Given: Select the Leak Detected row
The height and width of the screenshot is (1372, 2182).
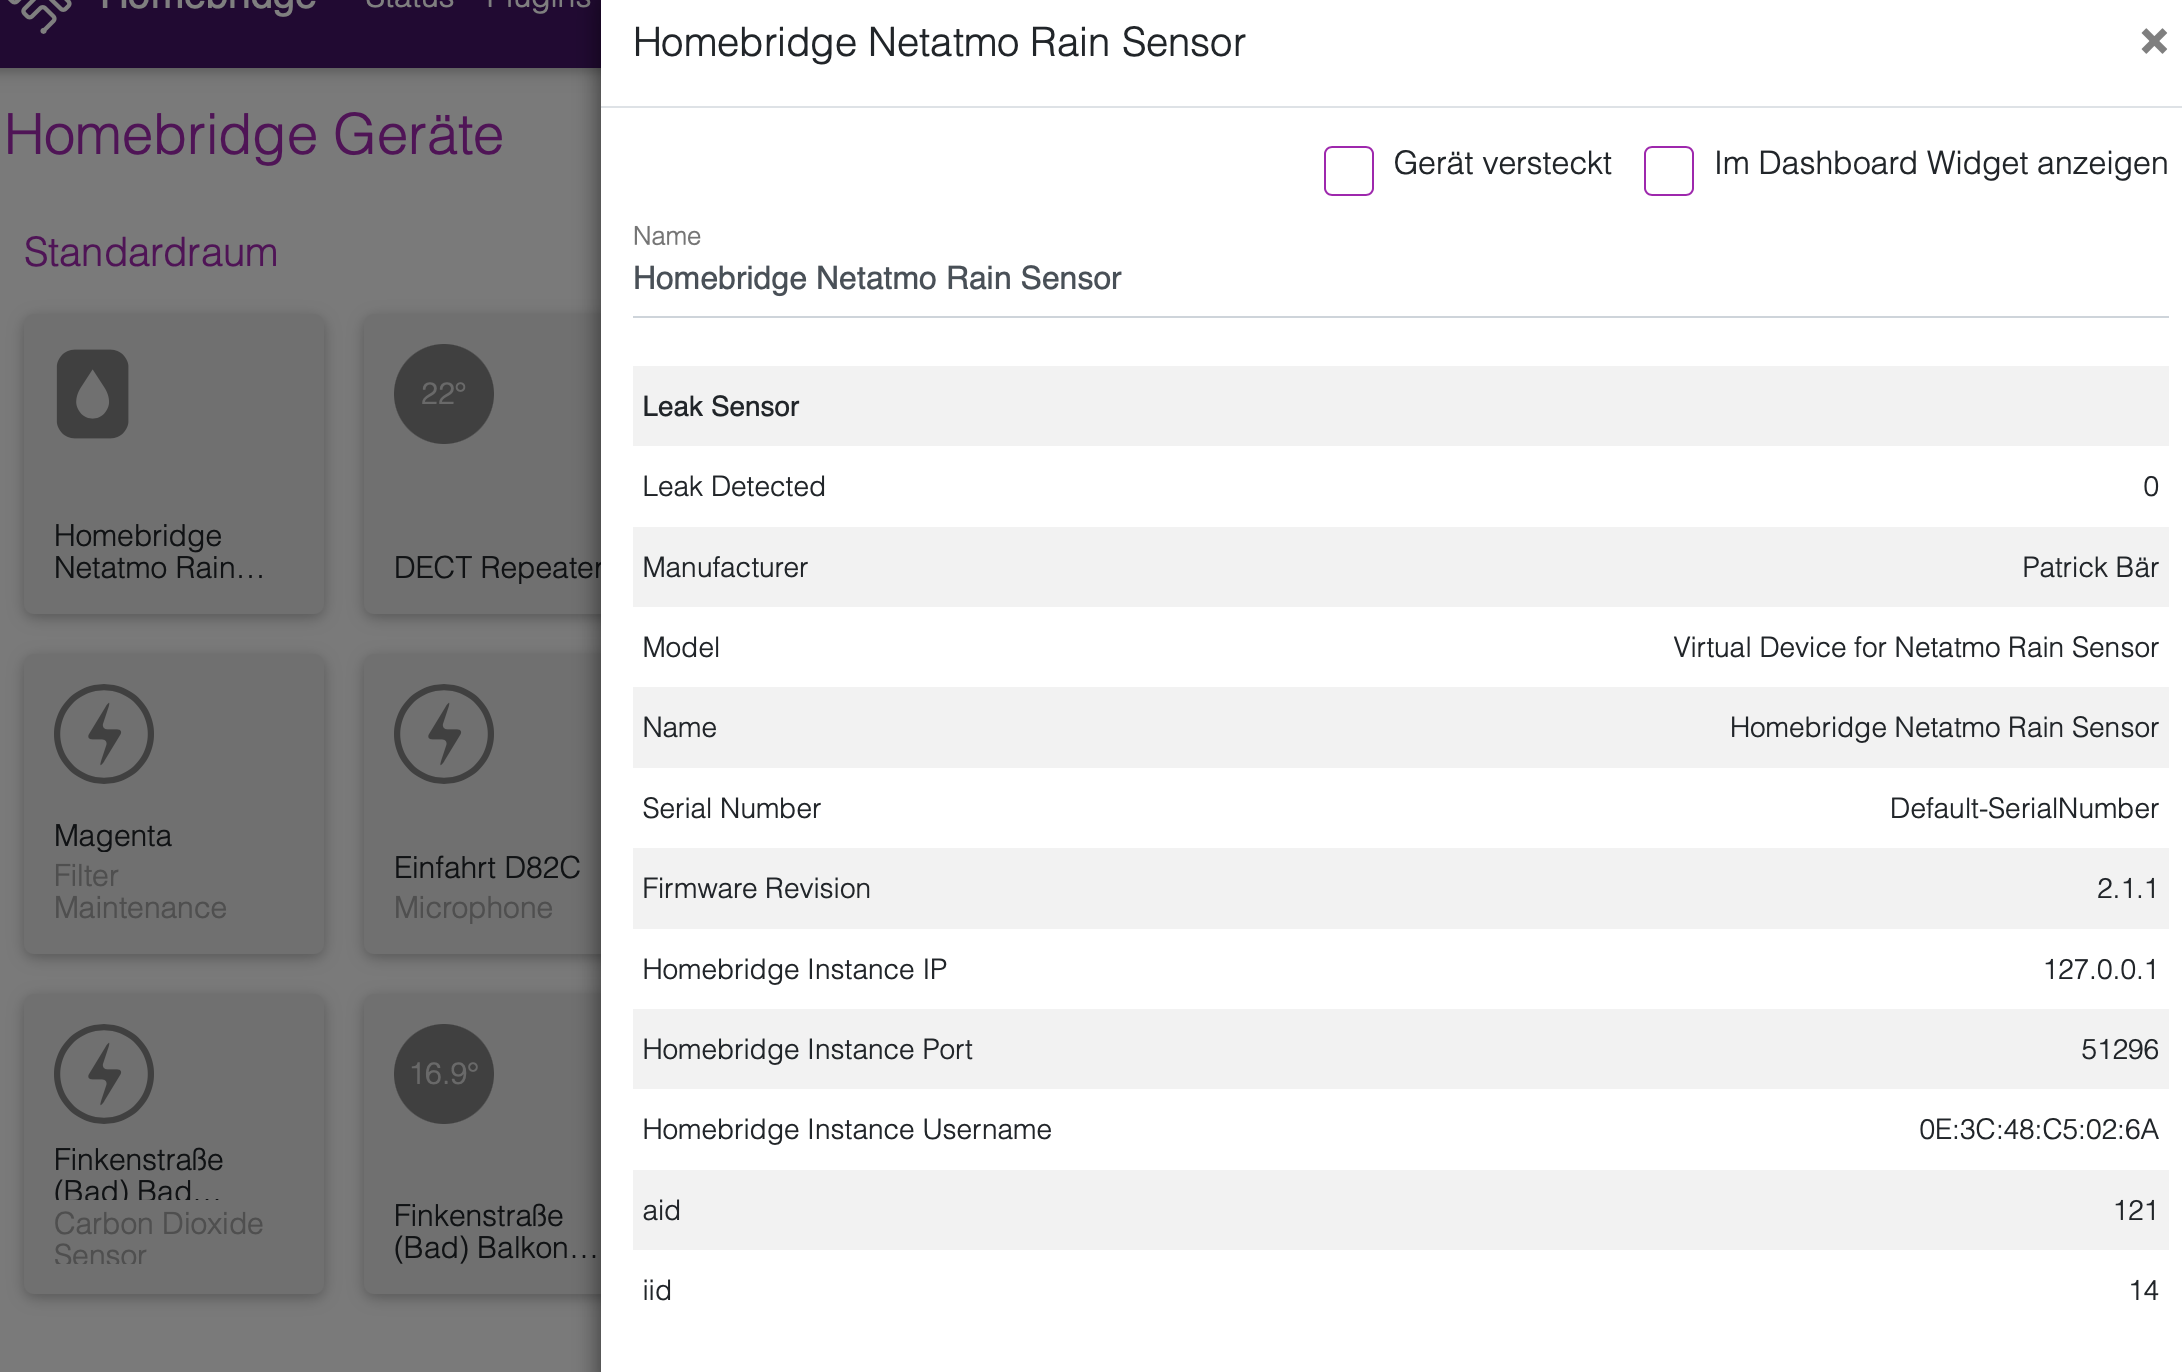Looking at the screenshot, I should point(1400,487).
